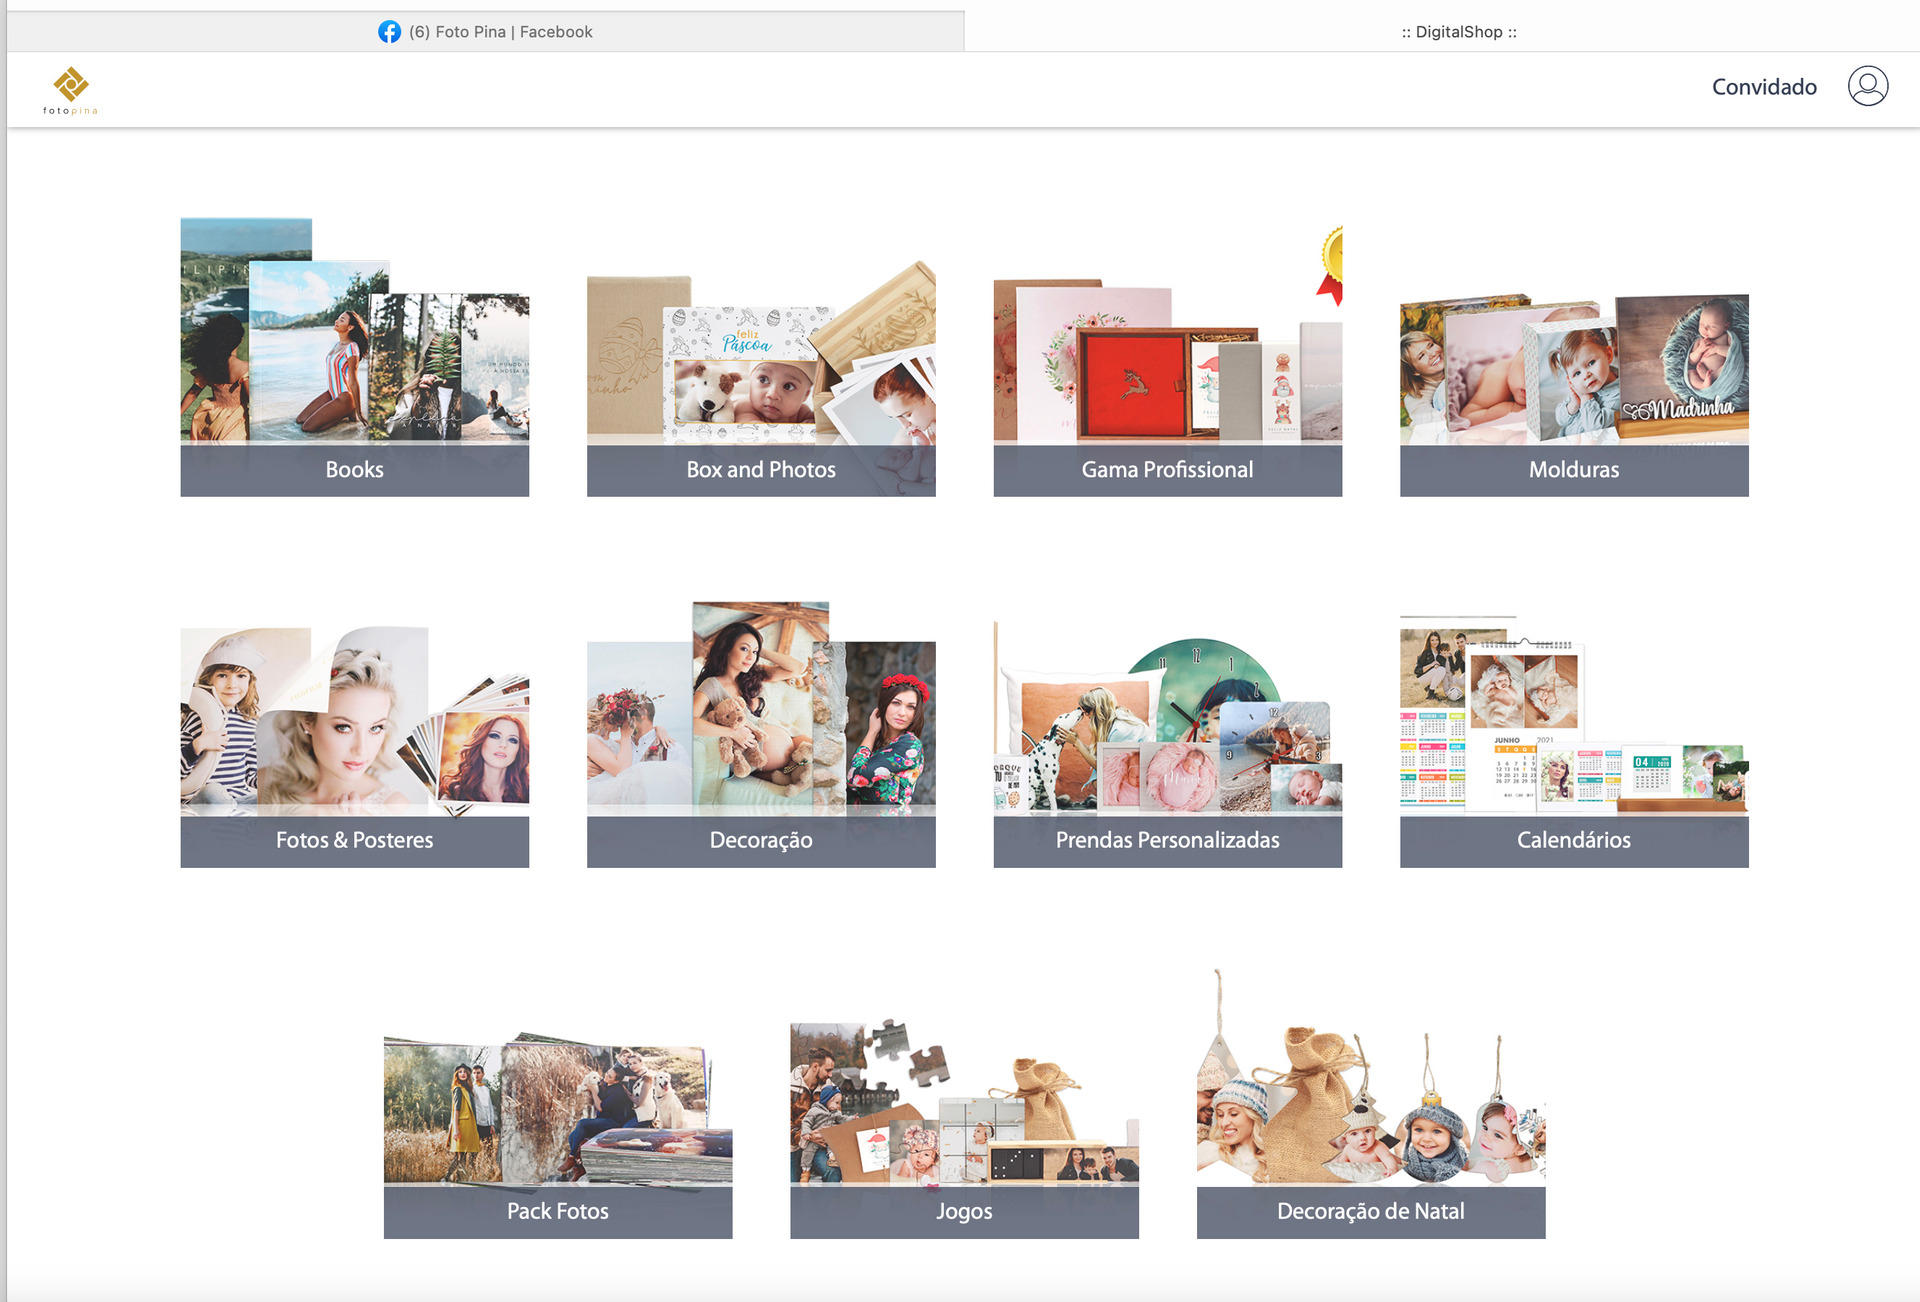Viewport: 1920px width, 1302px height.
Task: Switch to the DigitalShop tab
Action: point(1458,32)
